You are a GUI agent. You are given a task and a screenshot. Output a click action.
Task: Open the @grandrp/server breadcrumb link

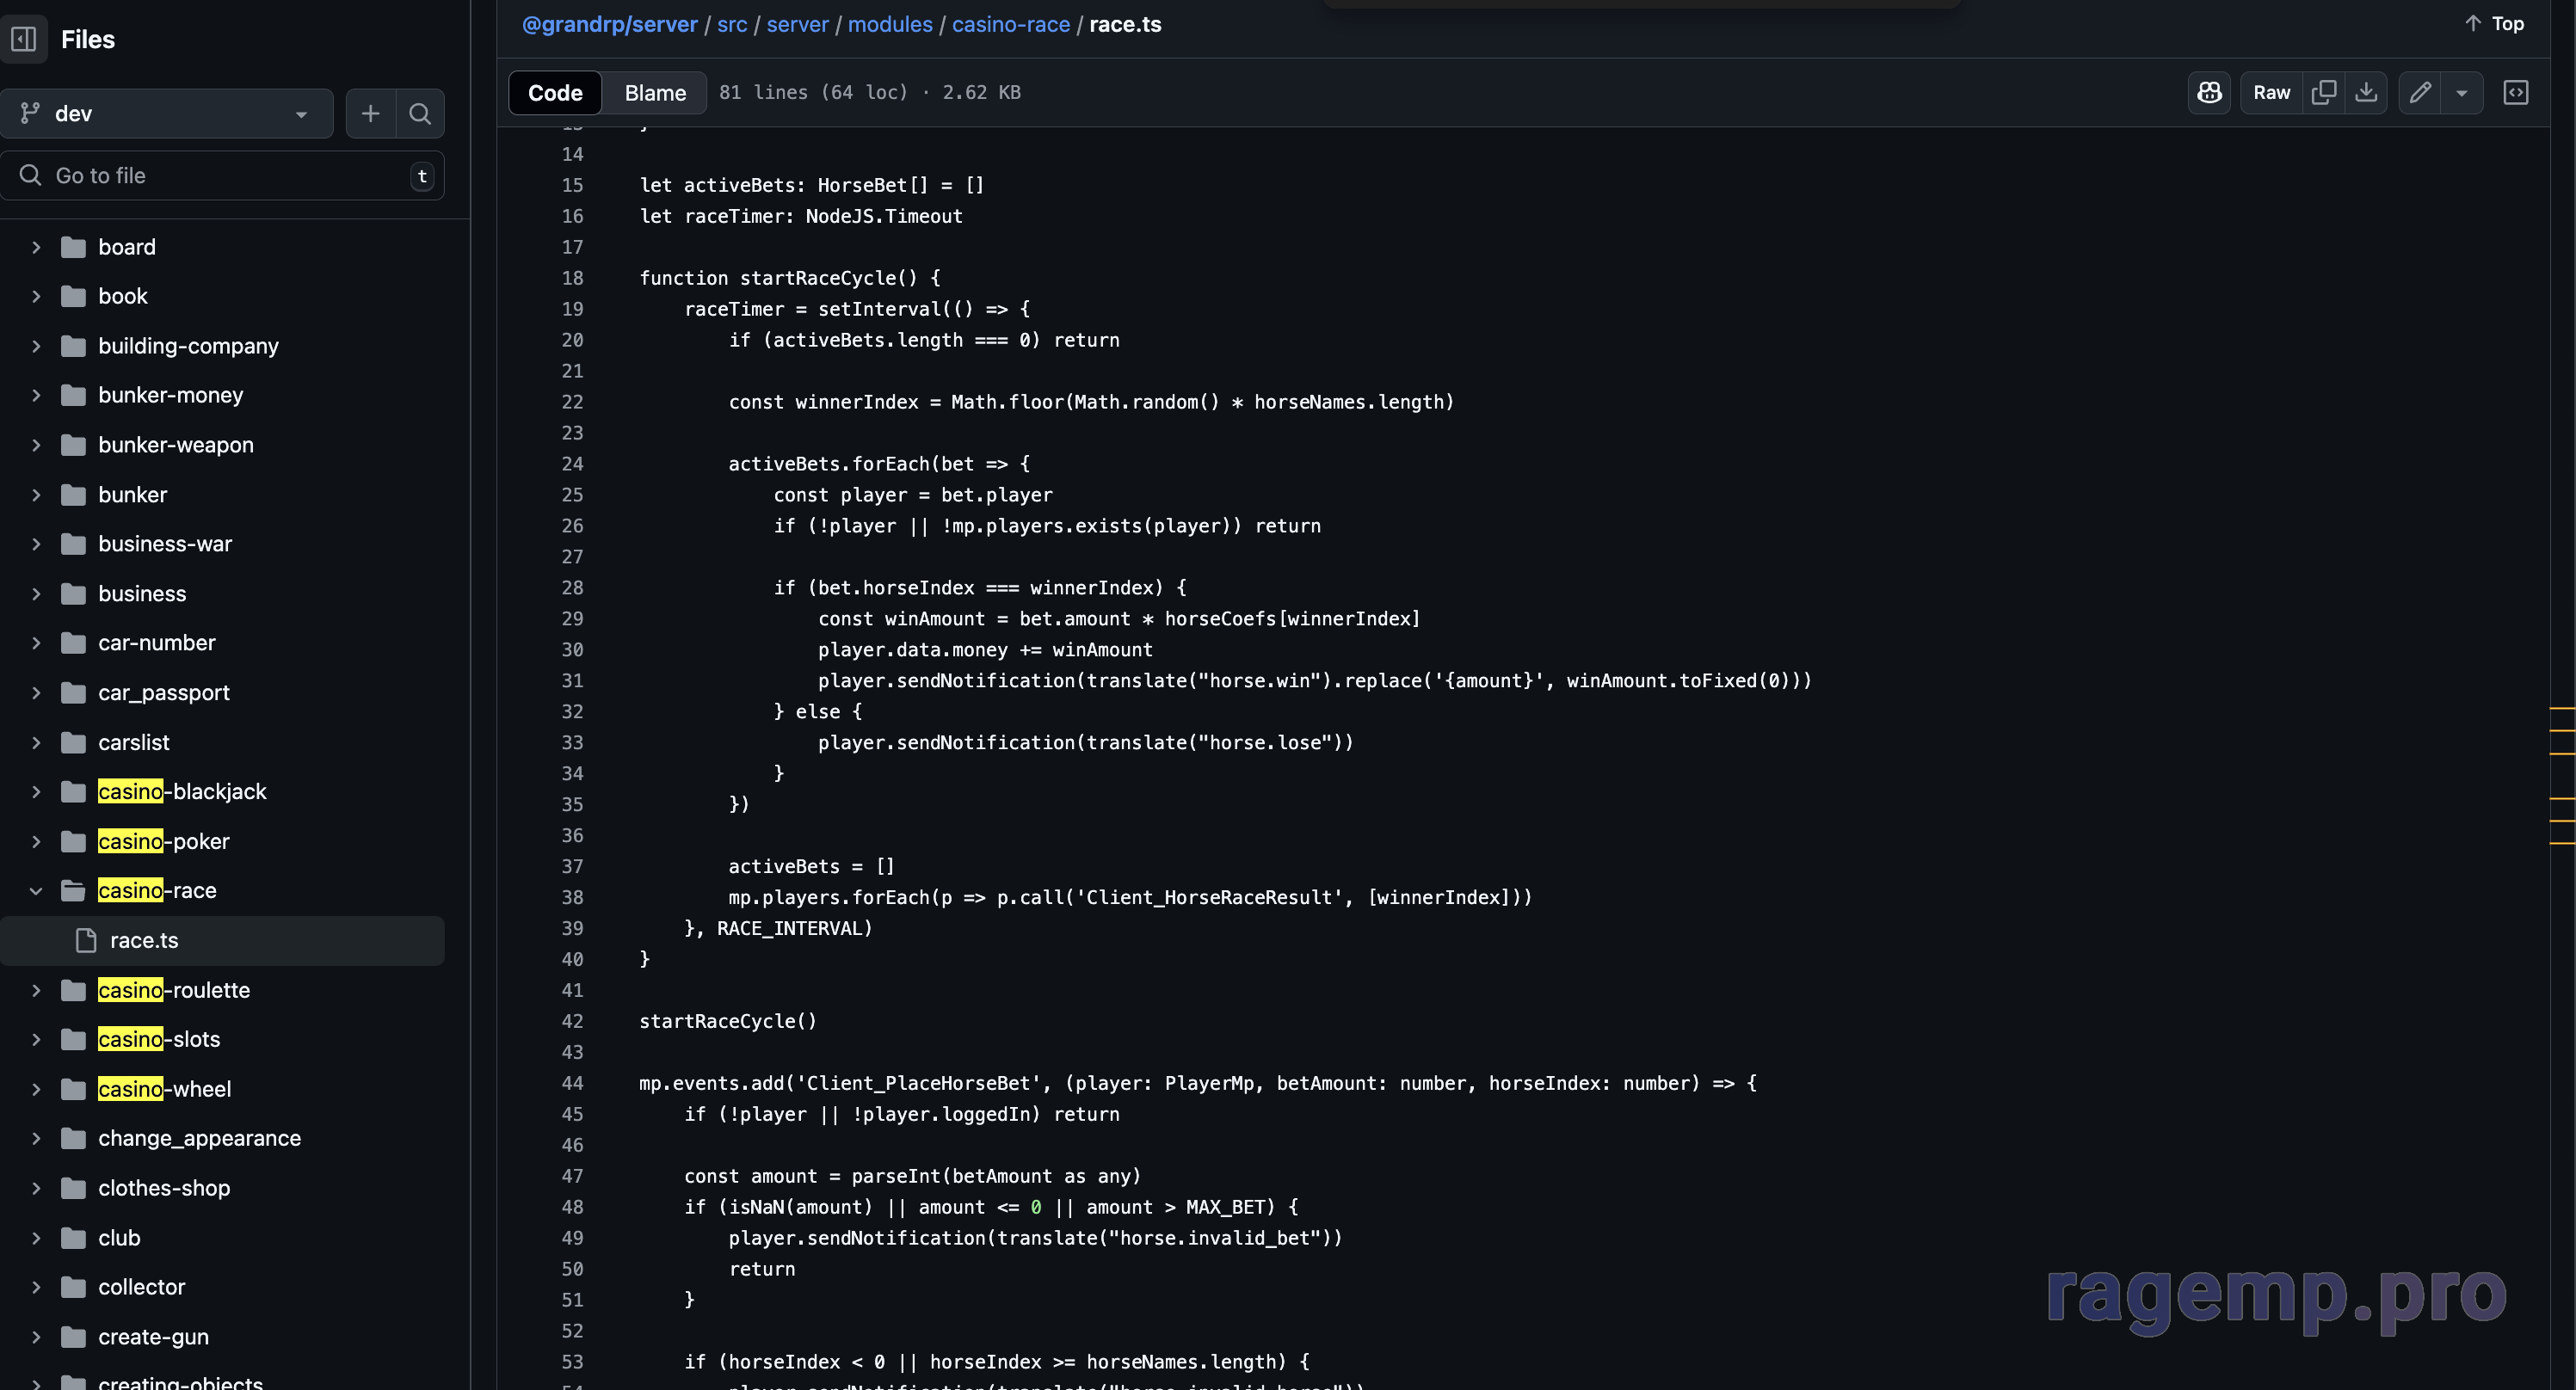[610, 24]
